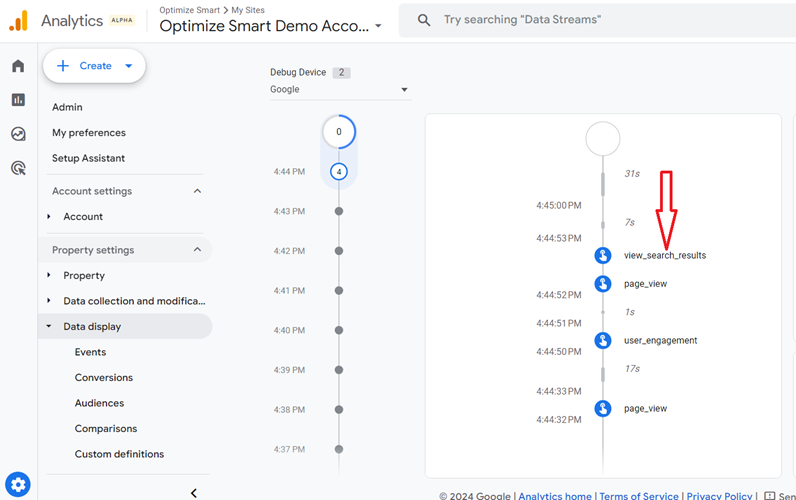Viewport: 796px width, 500px height.
Task: Open the Reports bar chart icon
Action: point(18,99)
